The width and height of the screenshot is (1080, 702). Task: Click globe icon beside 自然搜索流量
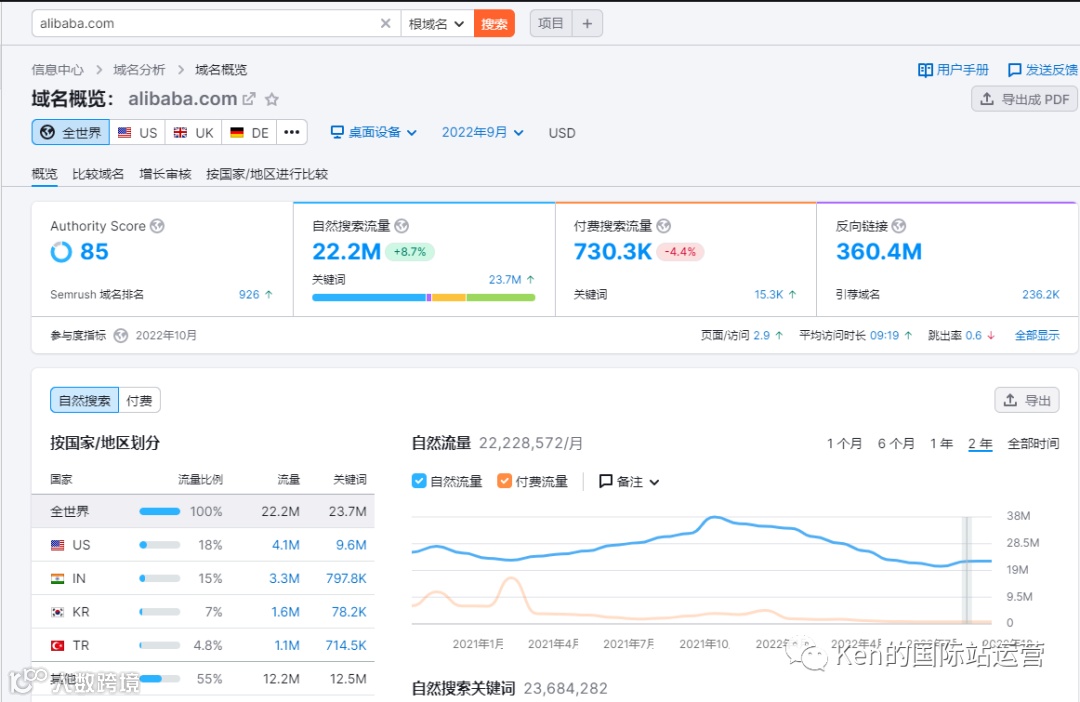[402, 226]
